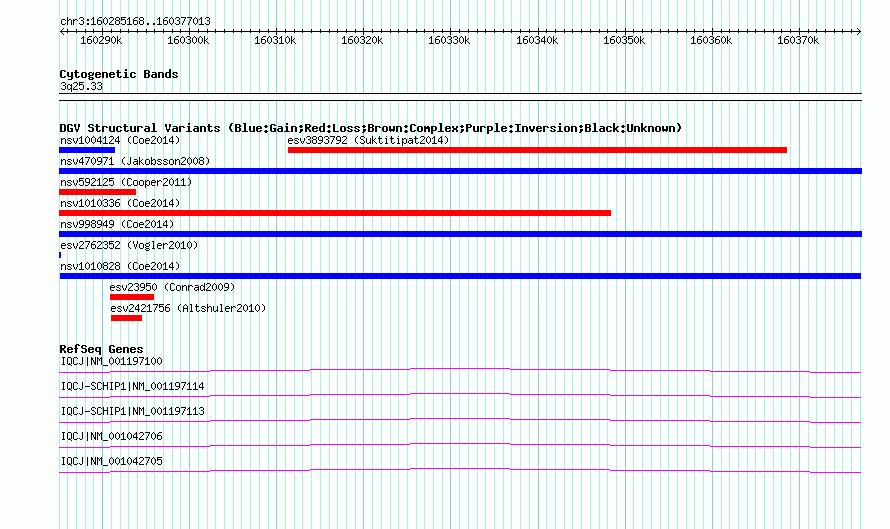Viewport: 890px width, 529px height.
Task: Open the nsv998949 (Coe2014) label
Action: [117, 224]
